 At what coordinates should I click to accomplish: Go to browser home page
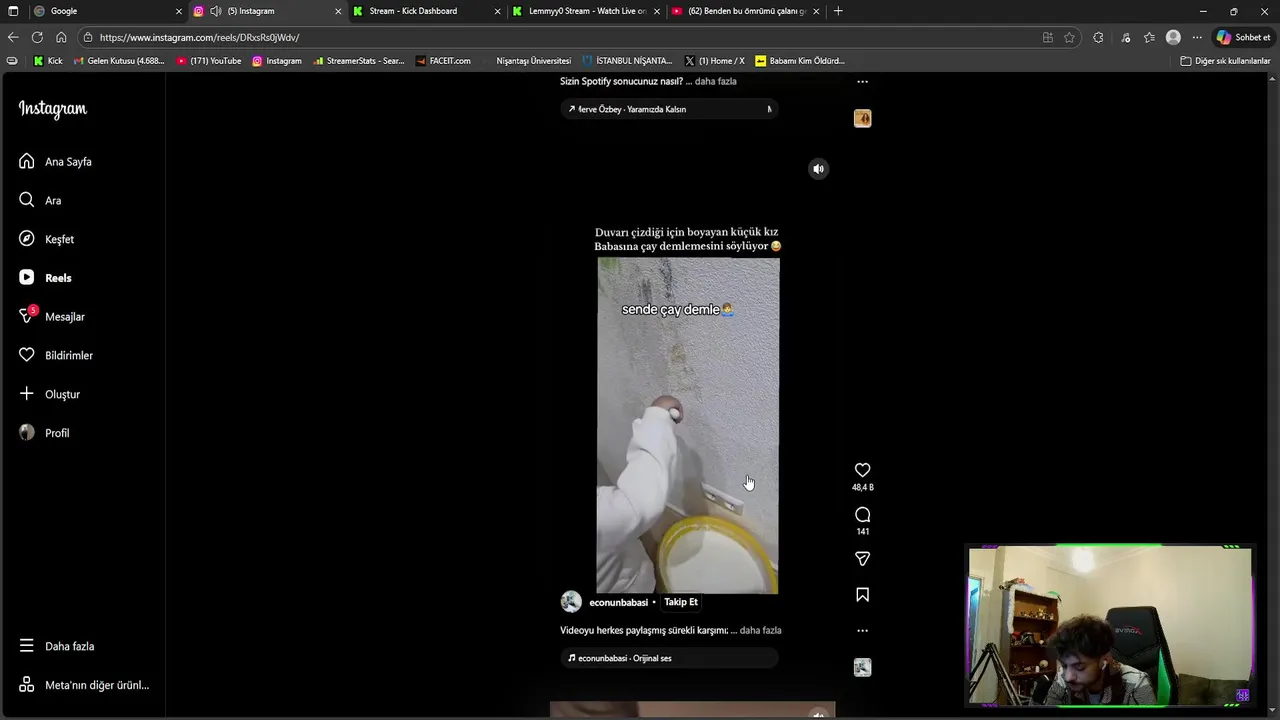(x=61, y=37)
